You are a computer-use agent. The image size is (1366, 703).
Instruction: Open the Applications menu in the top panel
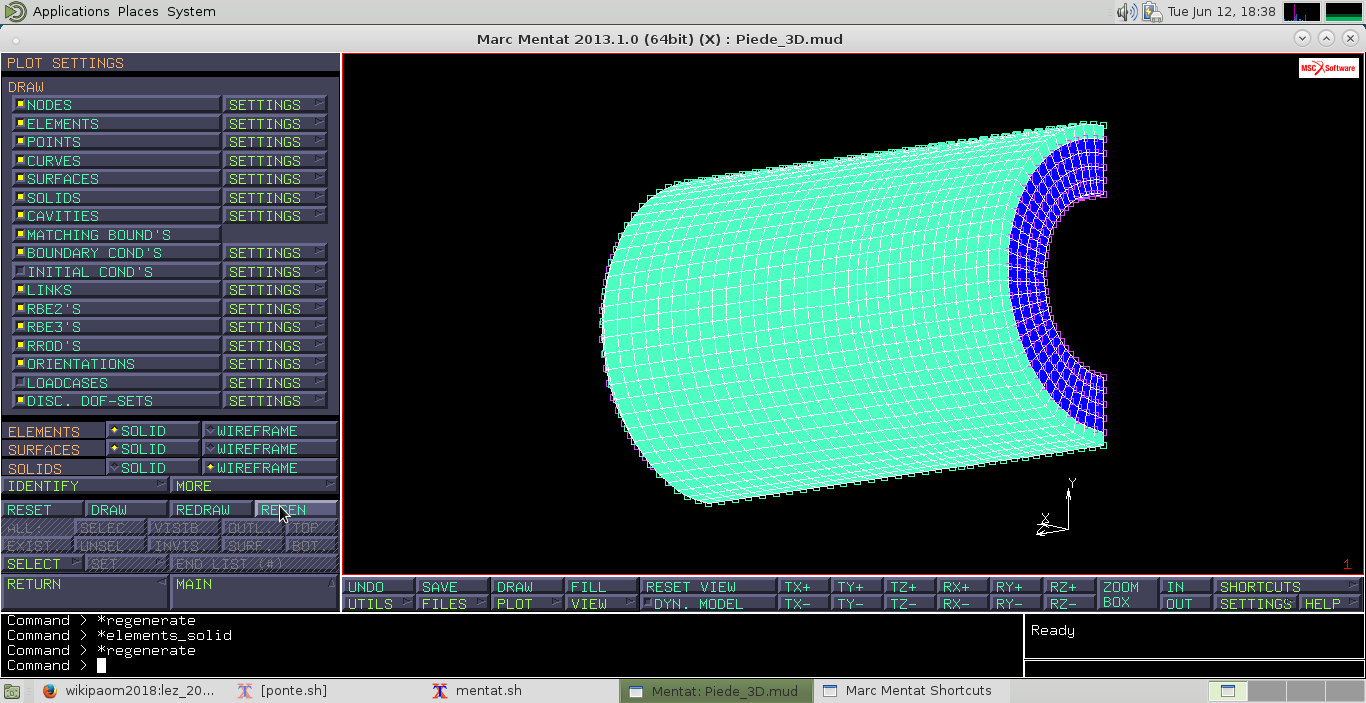(71, 11)
